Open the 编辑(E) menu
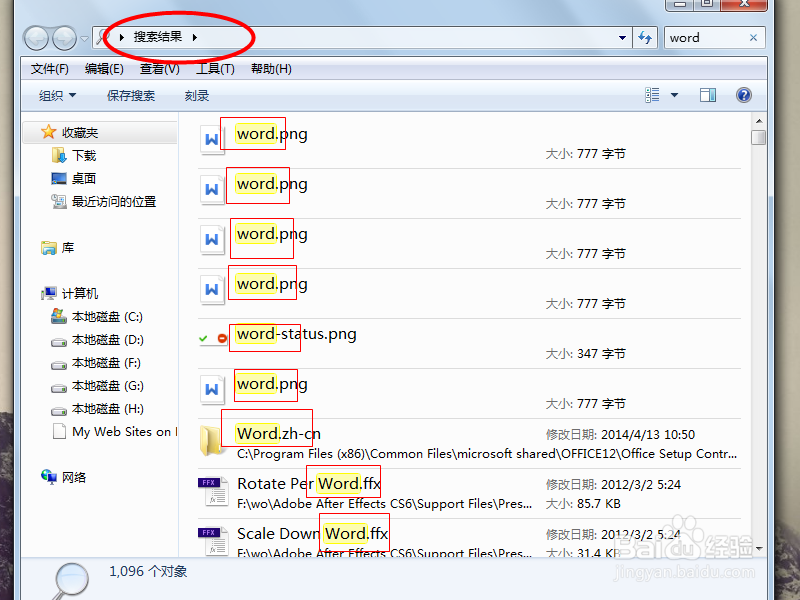800x600 pixels. point(104,69)
